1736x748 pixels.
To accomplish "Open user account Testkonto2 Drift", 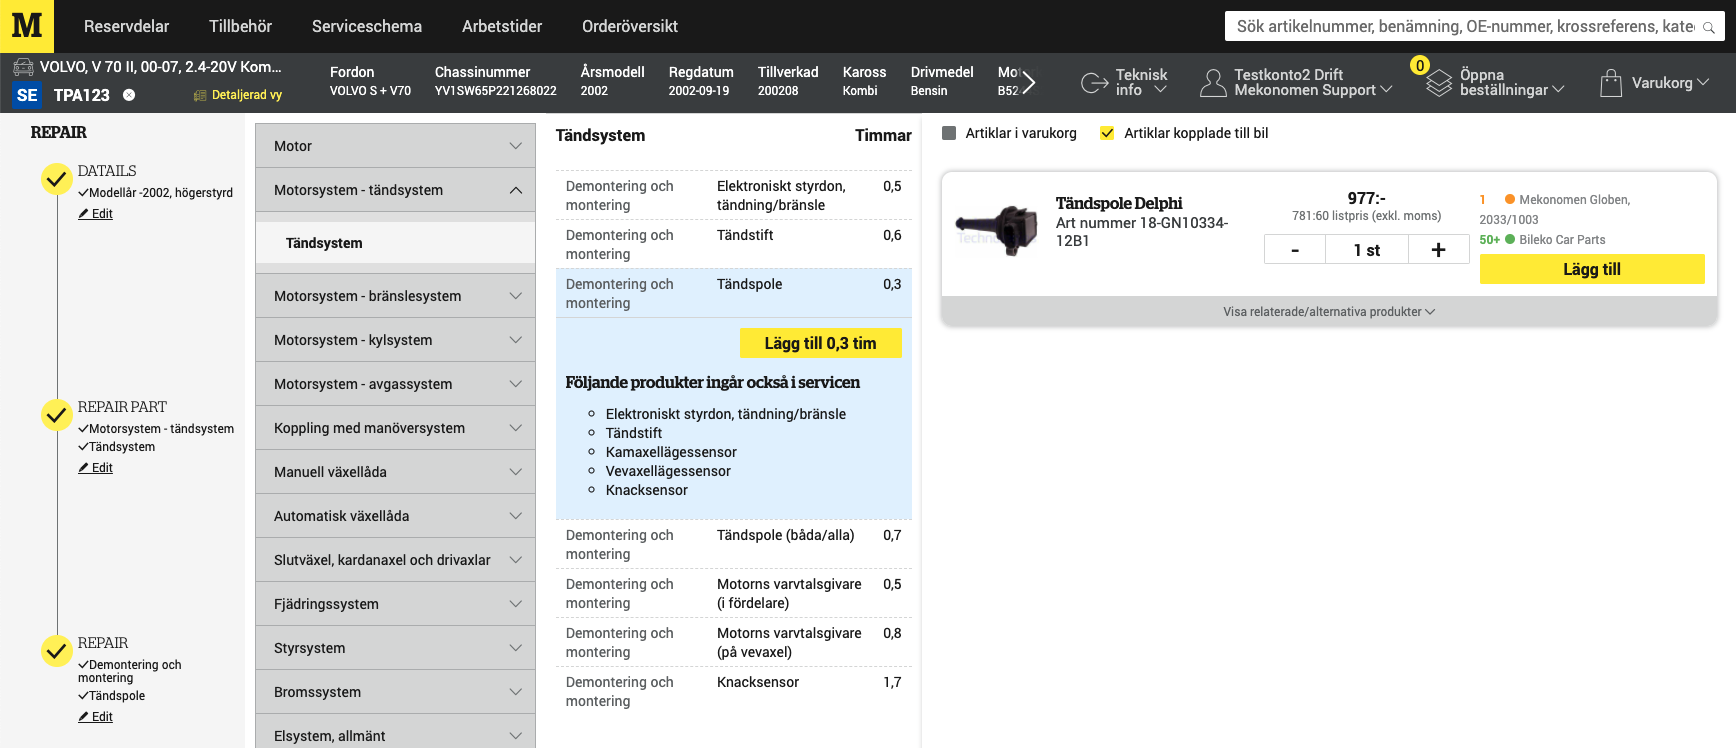I will (1296, 82).
